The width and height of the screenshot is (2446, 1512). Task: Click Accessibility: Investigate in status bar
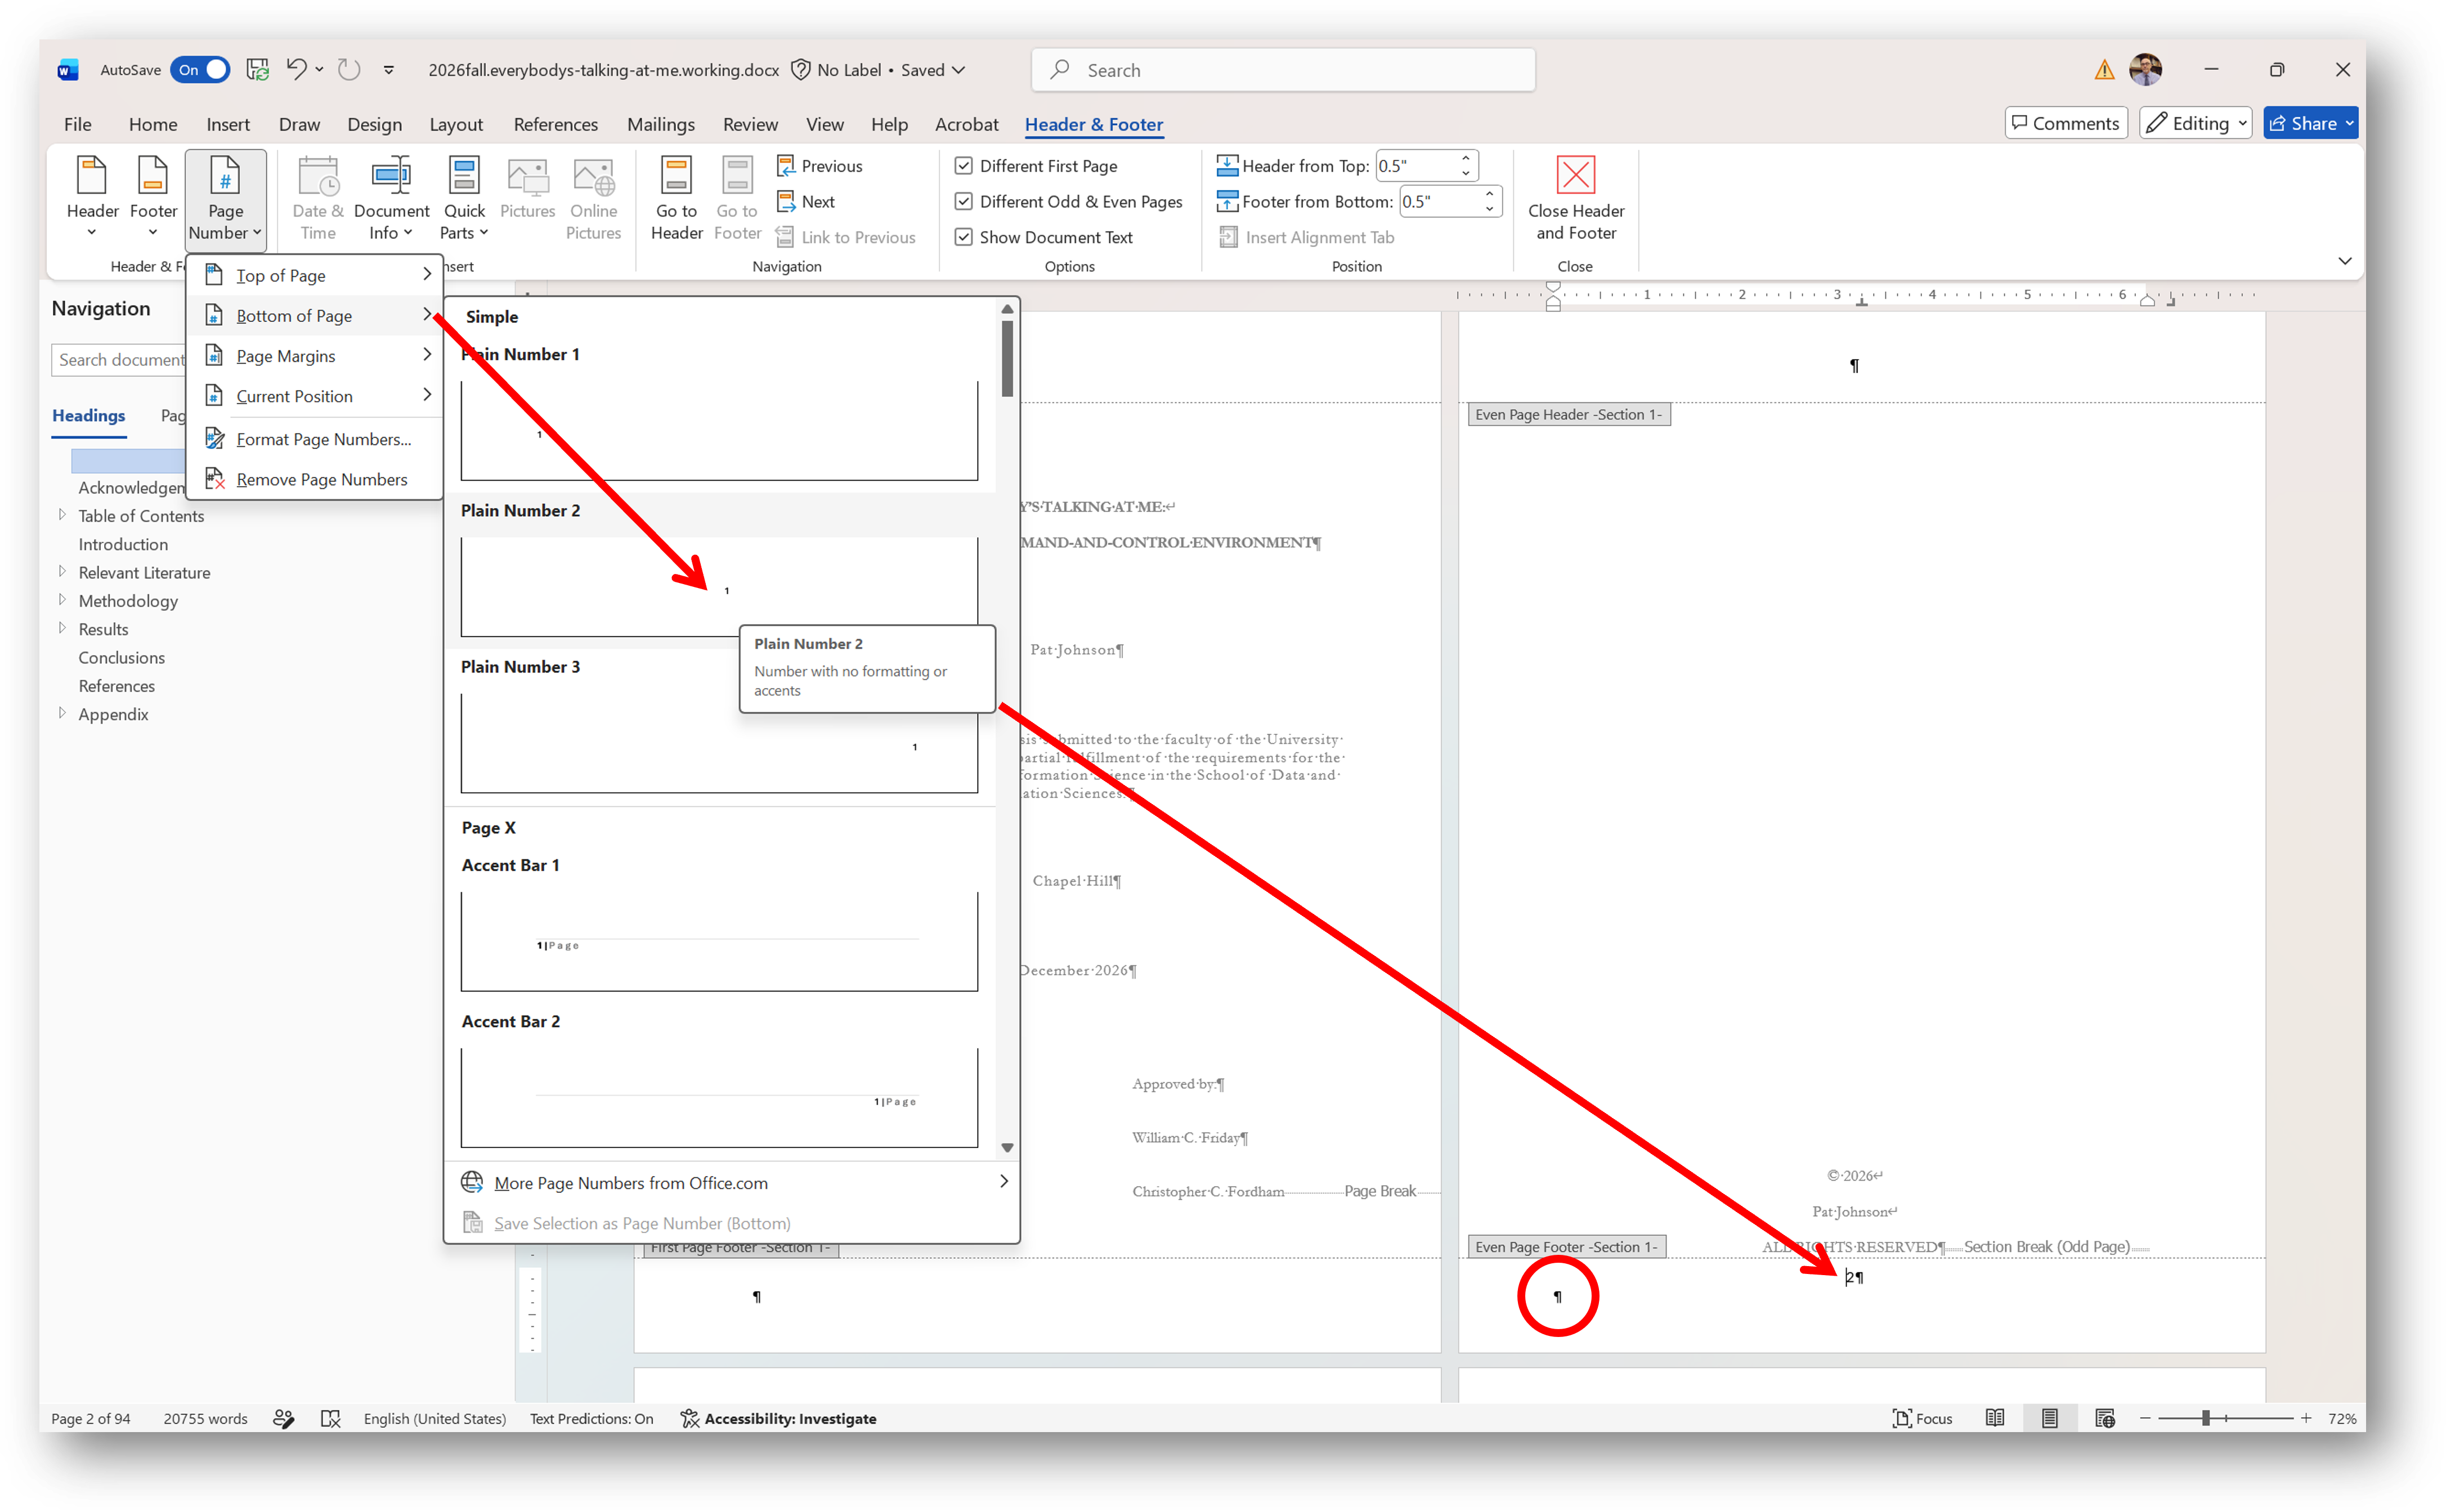[x=778, y=1418]
